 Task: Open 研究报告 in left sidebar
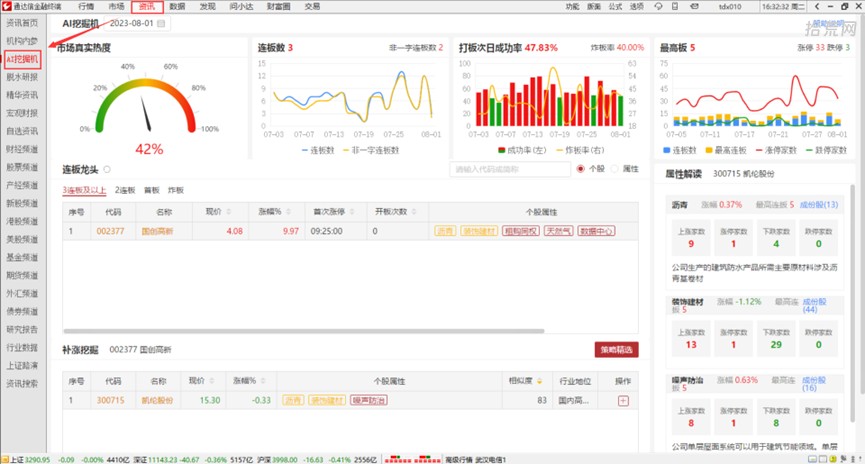(x=22, y=329)
